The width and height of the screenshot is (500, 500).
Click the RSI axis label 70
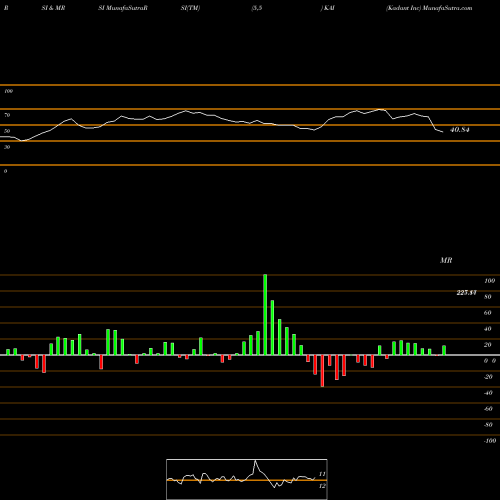click(7, 115)
